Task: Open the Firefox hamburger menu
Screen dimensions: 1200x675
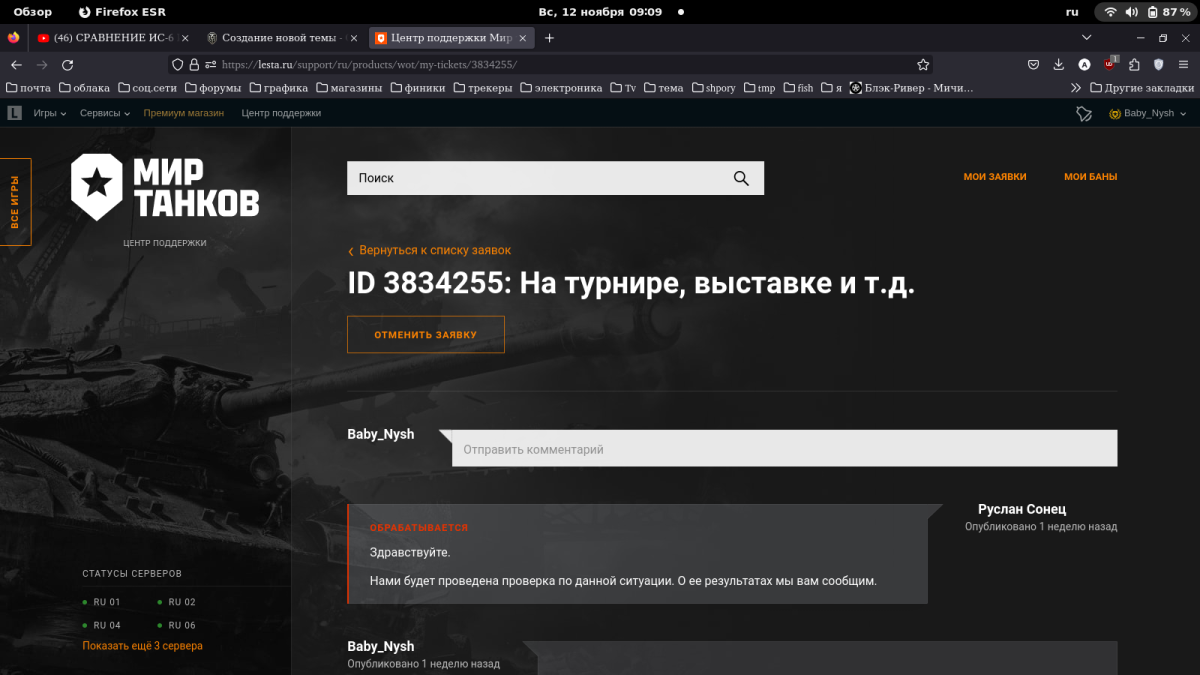Action: 1184,64
